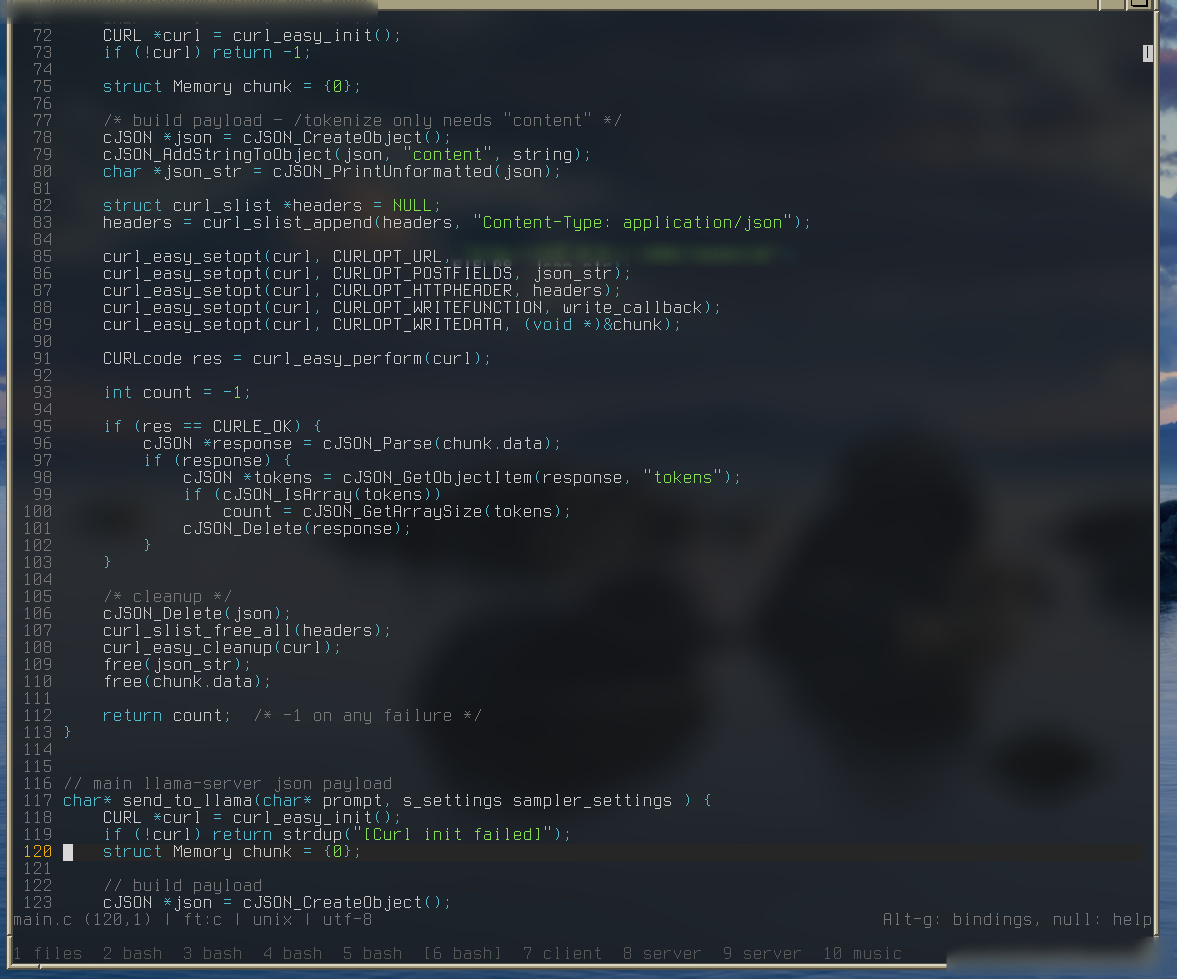Image resolution: width=1177 pixels, height=979 pixels.
Task: Click the main.c filename in status line
Action: pos(43,920)
